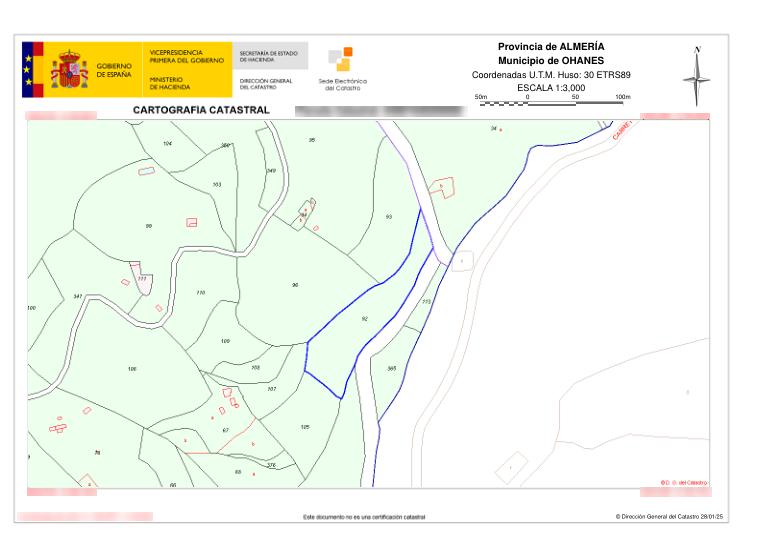Click parcel number 78 on the map

pyautogui.click(x=97, y=453)
